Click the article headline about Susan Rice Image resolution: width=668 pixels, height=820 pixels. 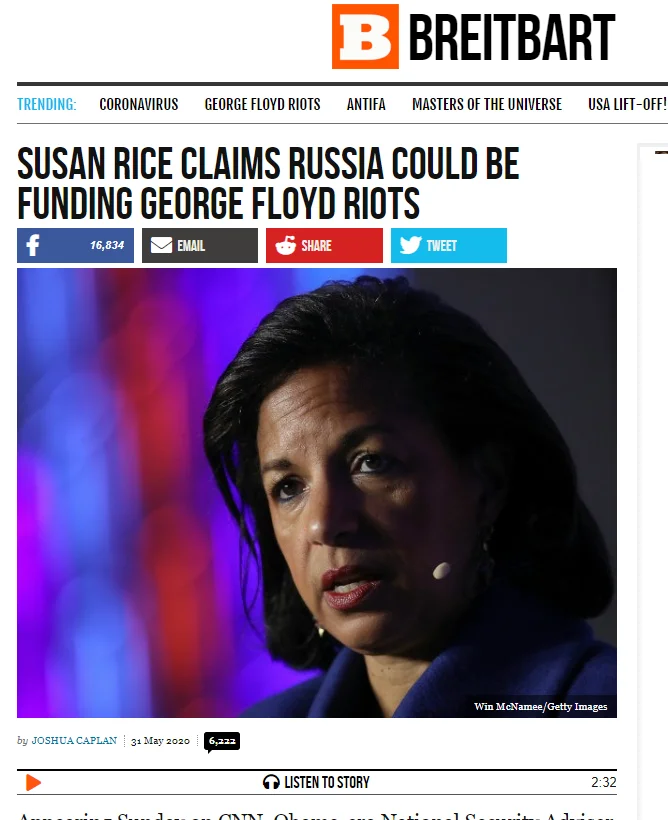click(x=268, y=183)
